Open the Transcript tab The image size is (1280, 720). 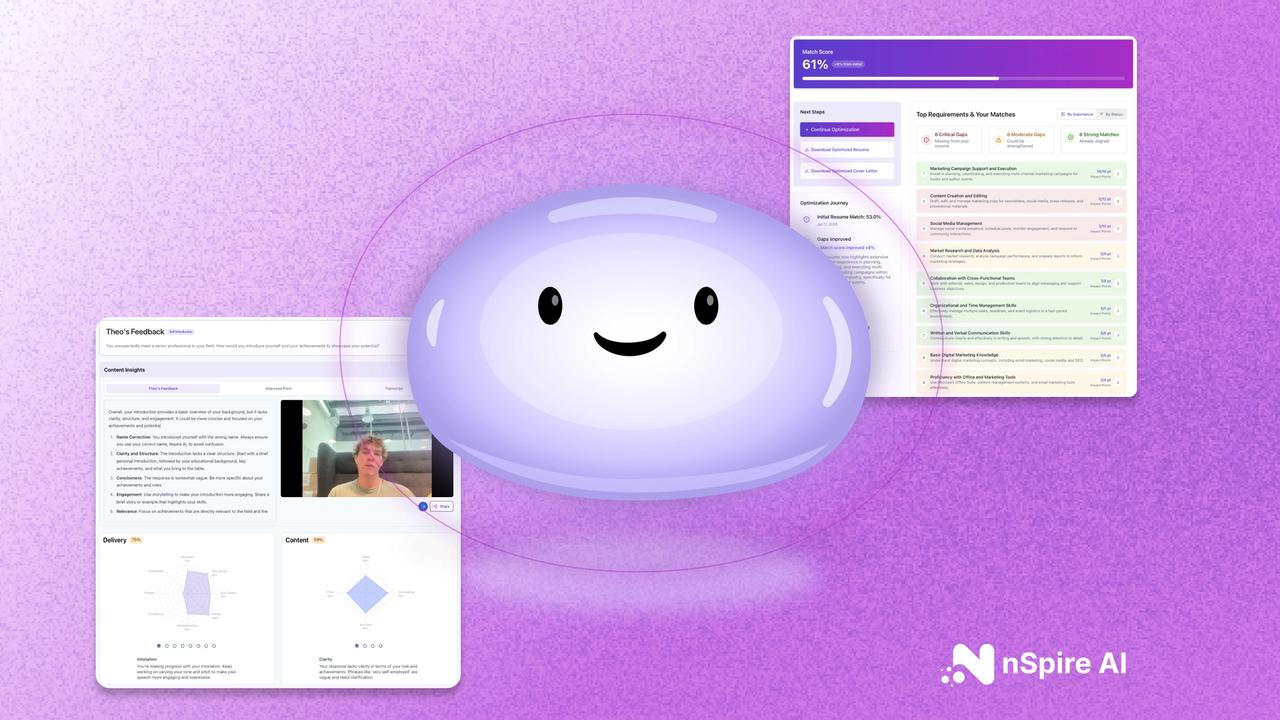pyautogui.click(x=394, y=388)
